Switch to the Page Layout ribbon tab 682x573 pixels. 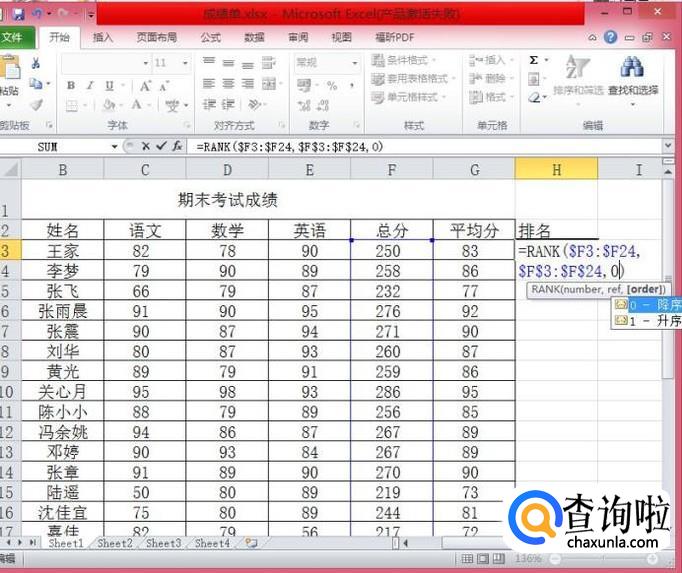(x=157, y=38)
